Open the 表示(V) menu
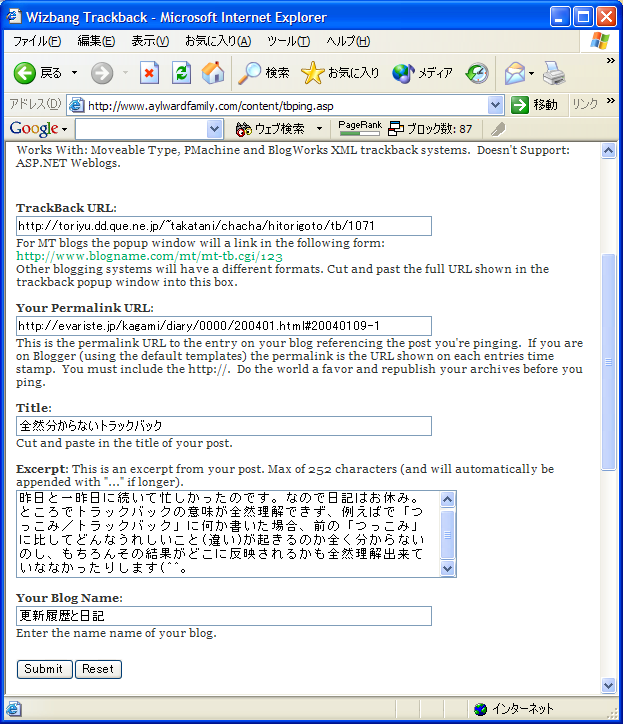623x724 pixels. pos(150,42)
